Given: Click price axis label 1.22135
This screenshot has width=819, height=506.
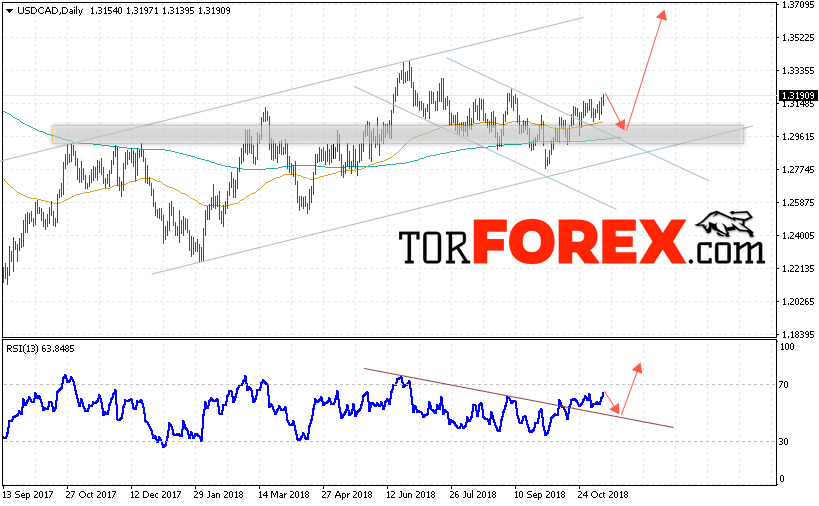Looking at the screenshot, I should click(798, 268).
